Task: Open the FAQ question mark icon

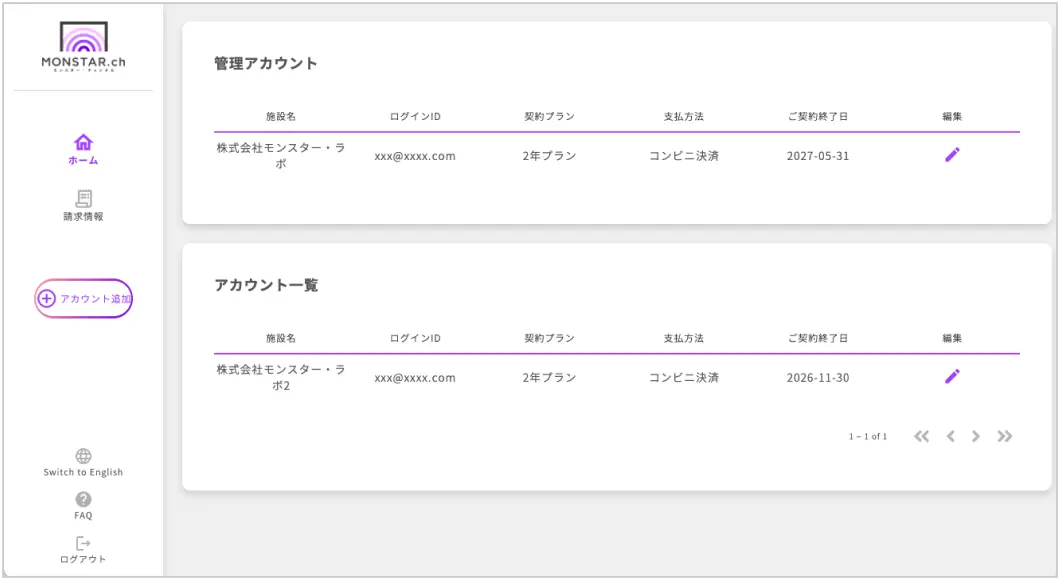Action: coord(83,499)
